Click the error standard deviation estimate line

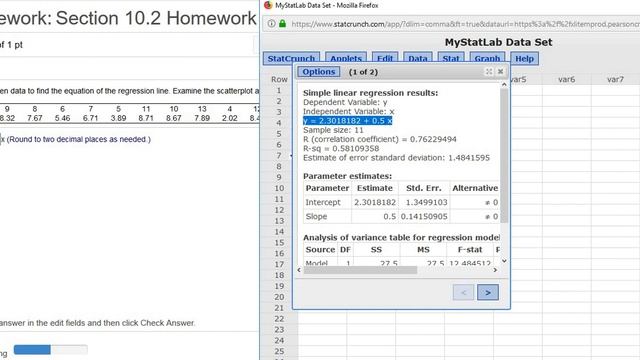[396, 158]
